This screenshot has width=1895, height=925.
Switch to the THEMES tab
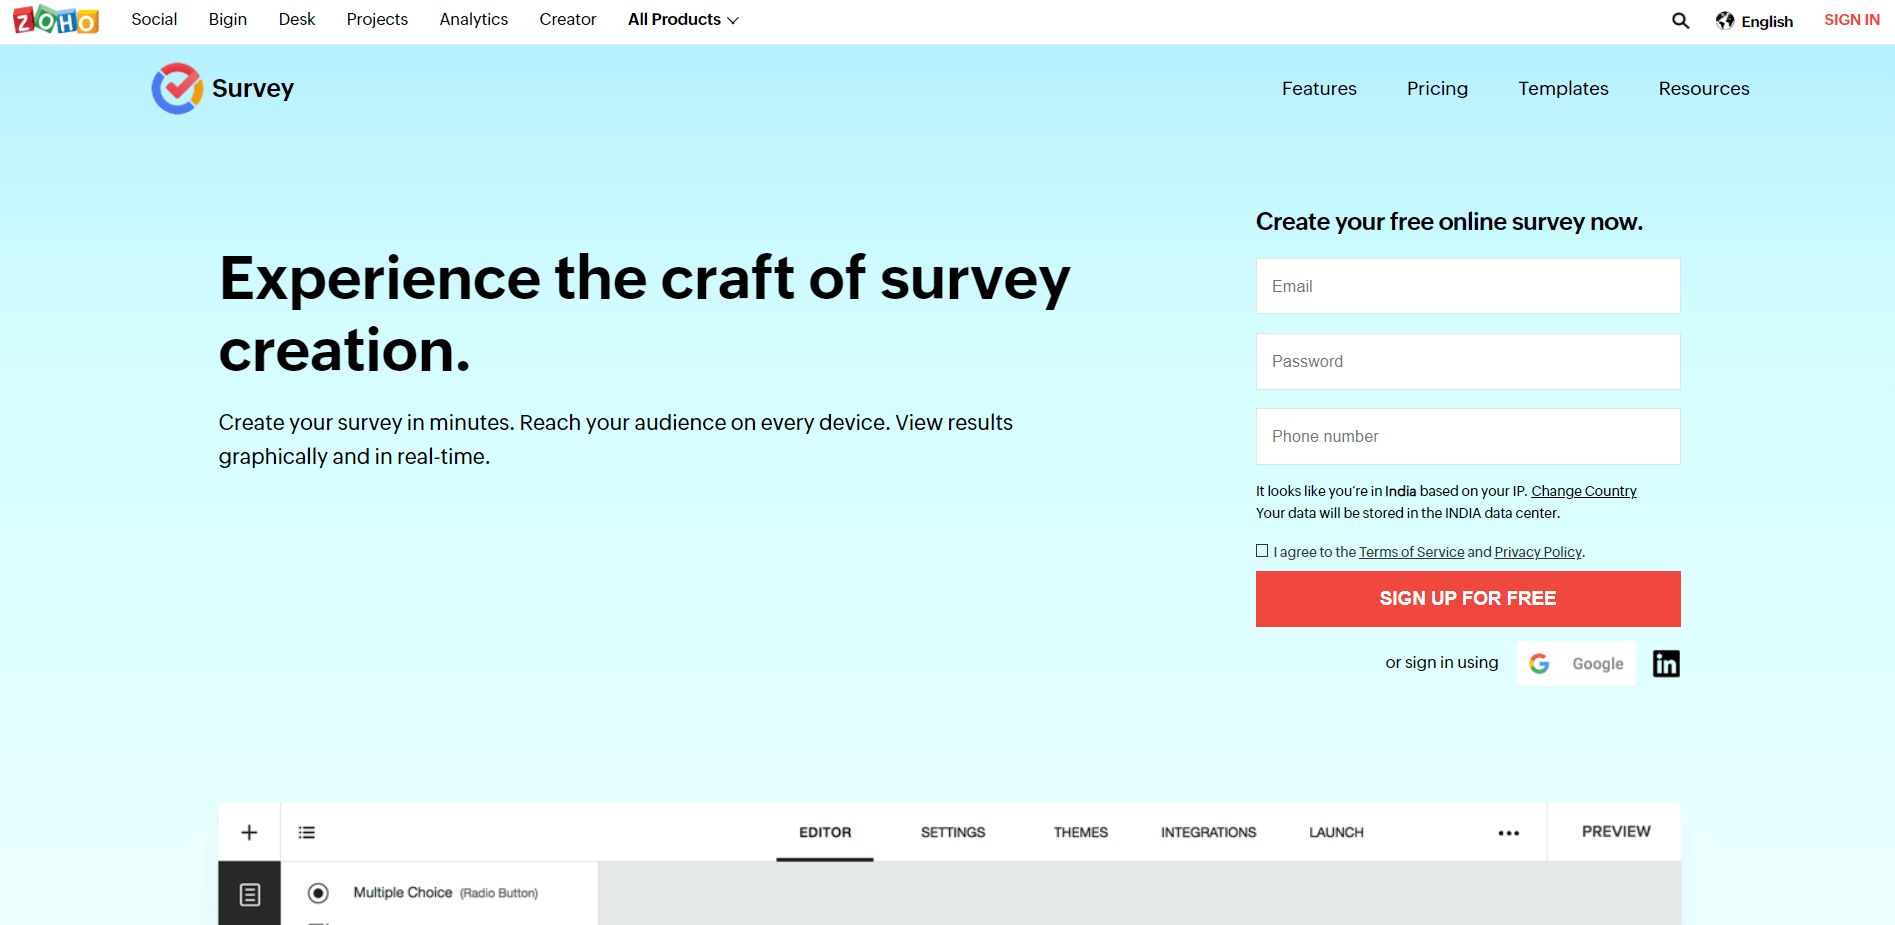(x=1080, y=831)
